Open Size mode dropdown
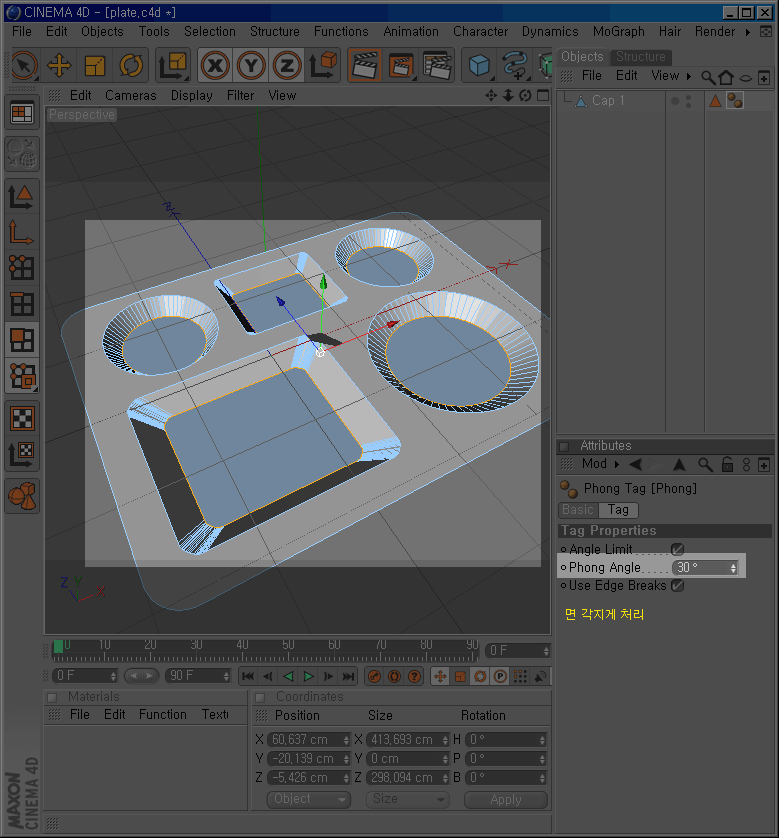 [x=407, y=799]
